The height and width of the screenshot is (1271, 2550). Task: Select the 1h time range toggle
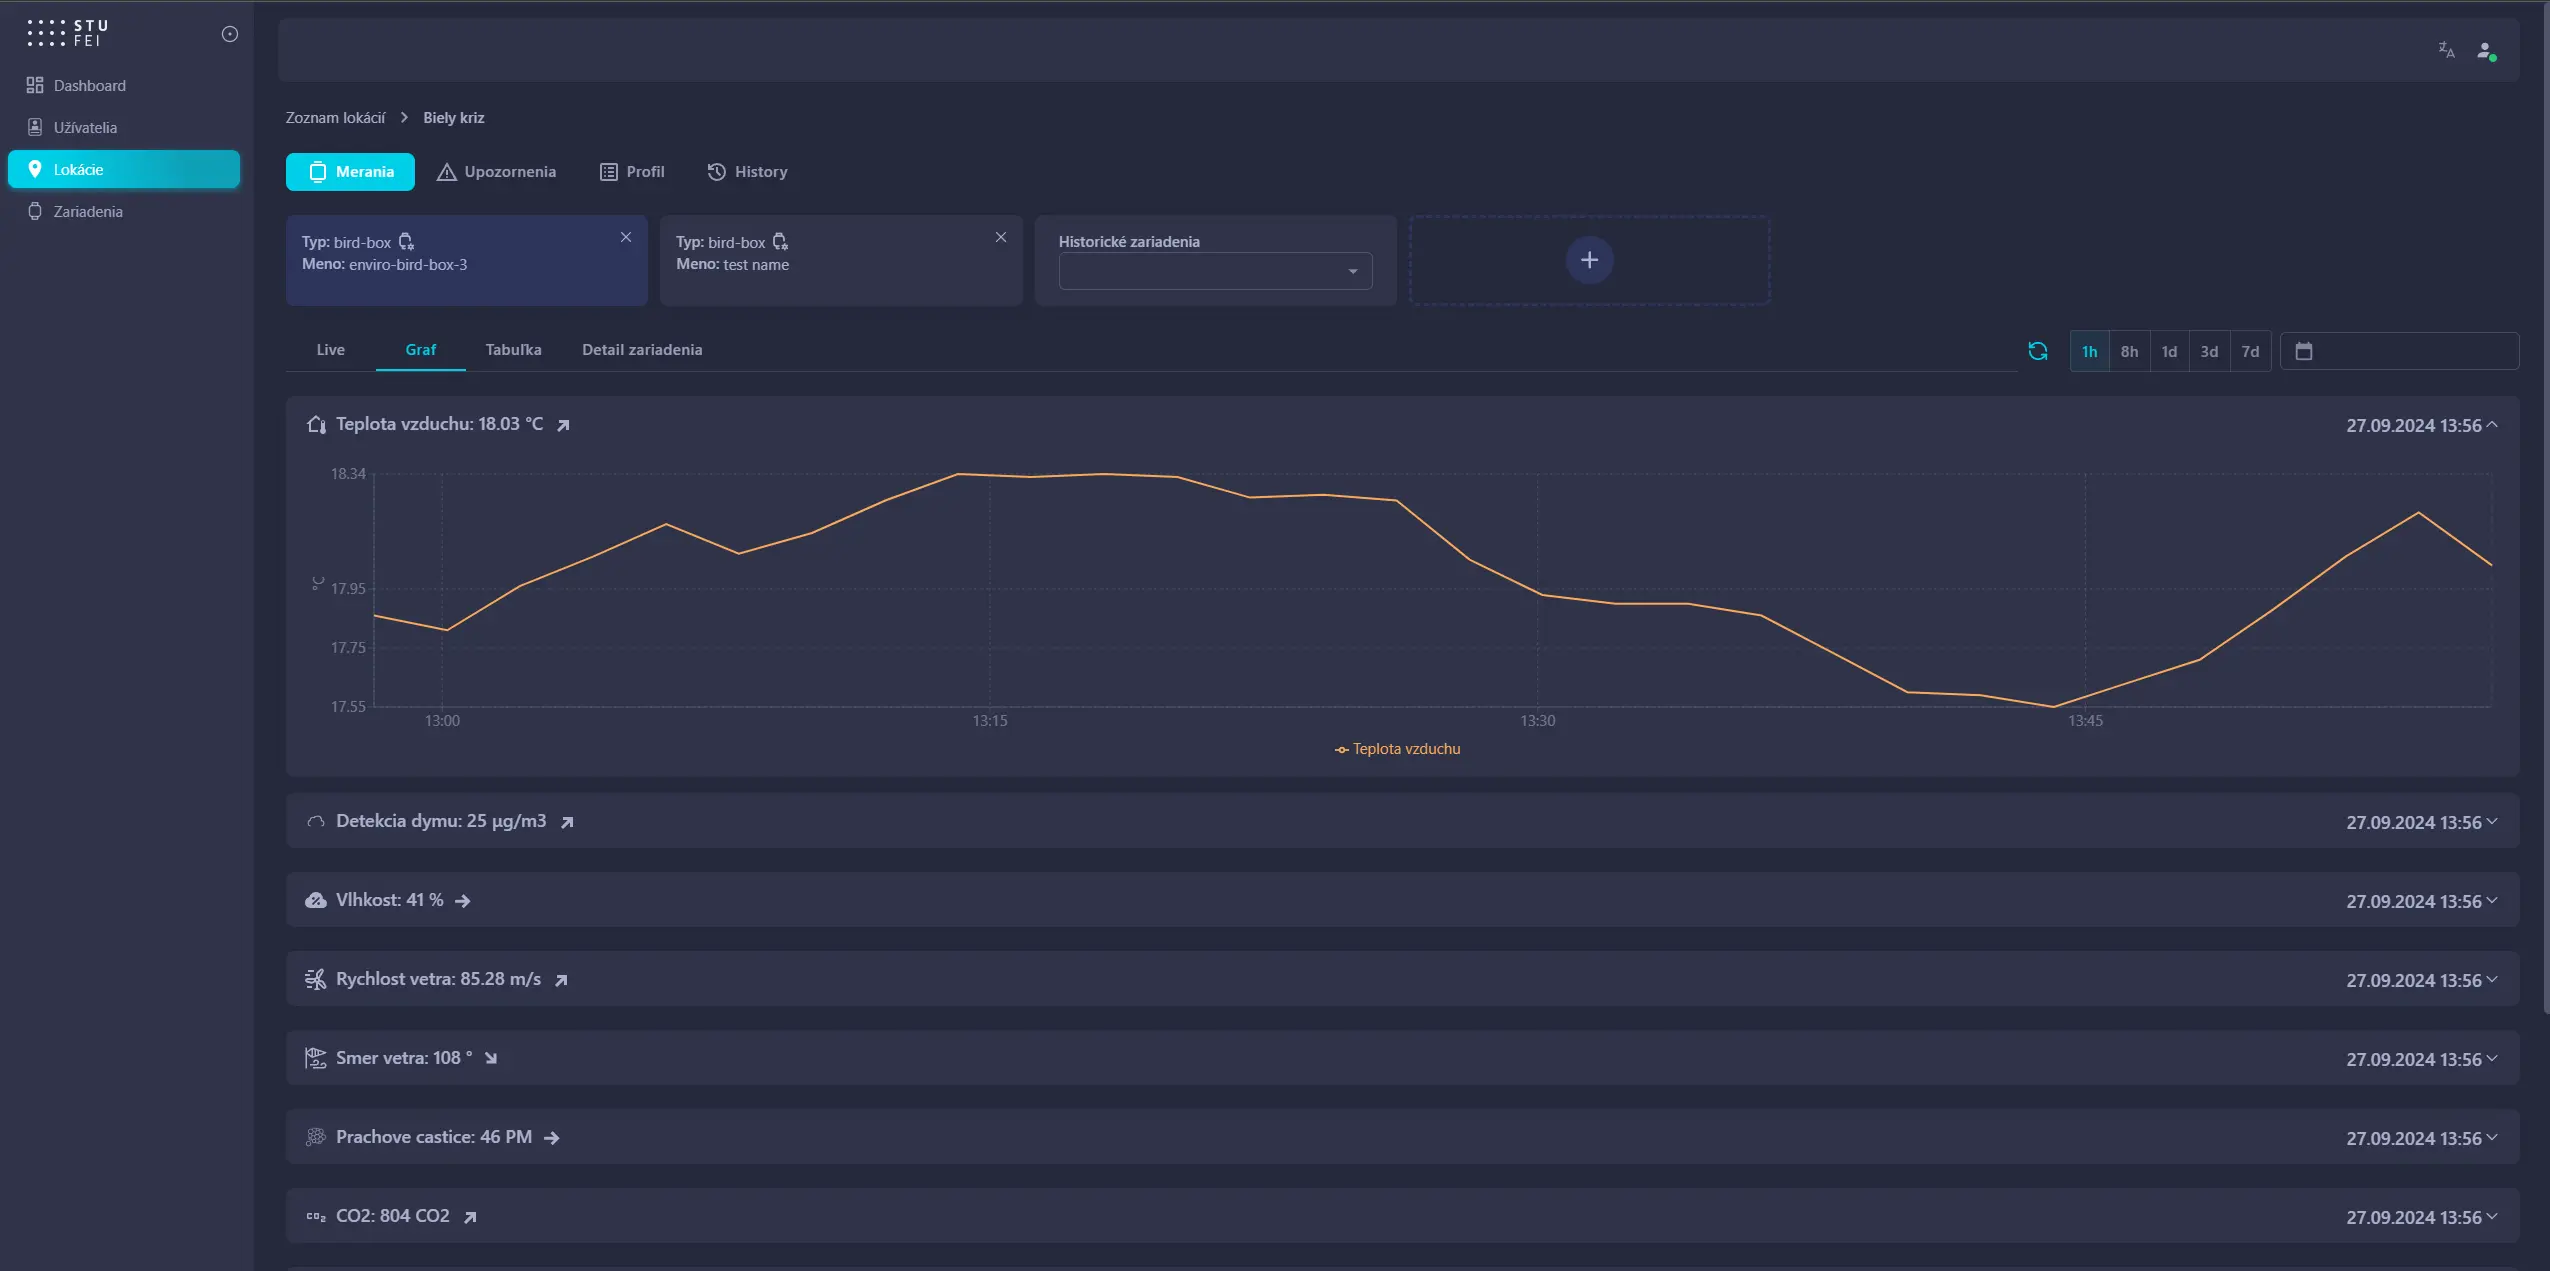click(2089, 352)
